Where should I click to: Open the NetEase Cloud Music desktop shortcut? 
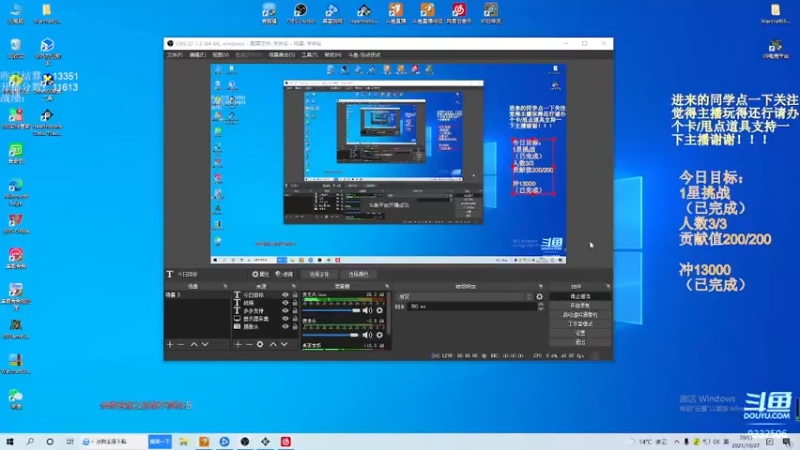pyautogui.click(x=459, y=13)
